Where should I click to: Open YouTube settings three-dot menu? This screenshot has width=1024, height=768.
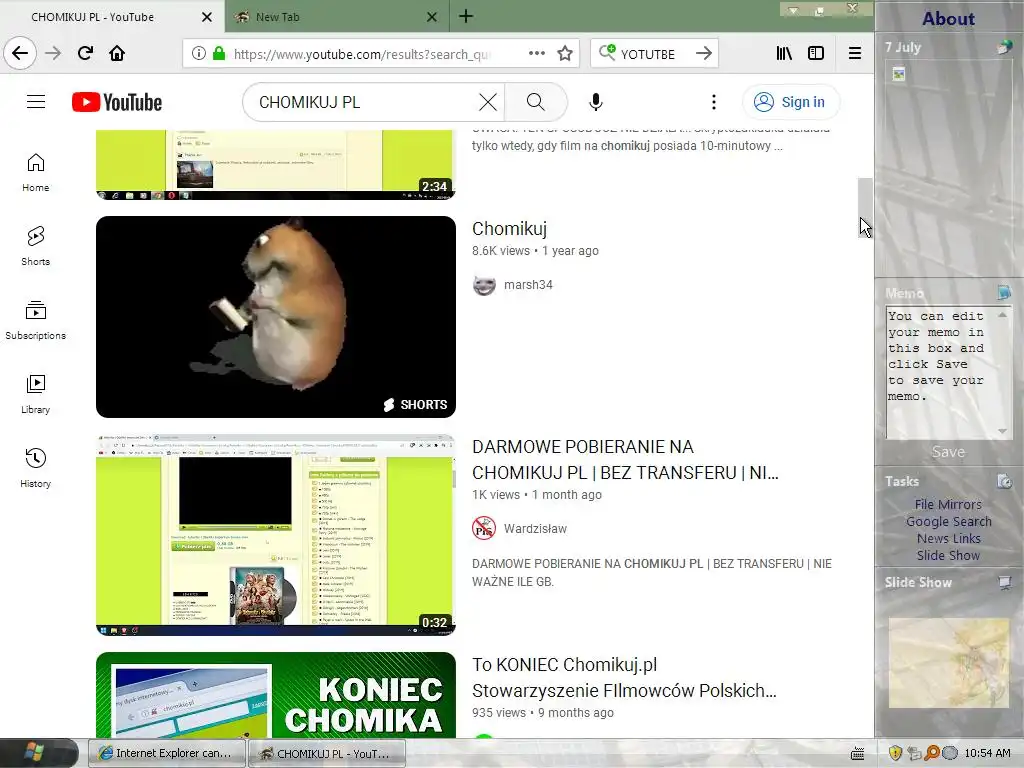pos(714,102)
